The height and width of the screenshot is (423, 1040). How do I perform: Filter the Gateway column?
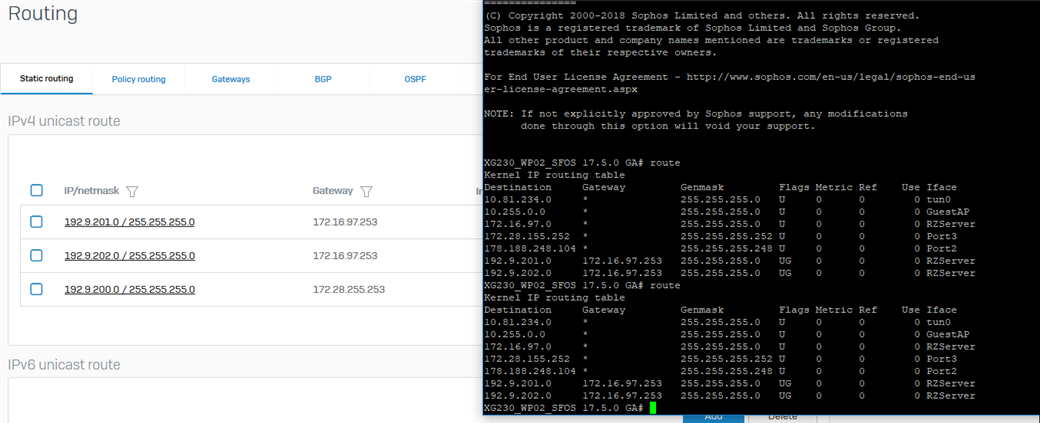365,192
